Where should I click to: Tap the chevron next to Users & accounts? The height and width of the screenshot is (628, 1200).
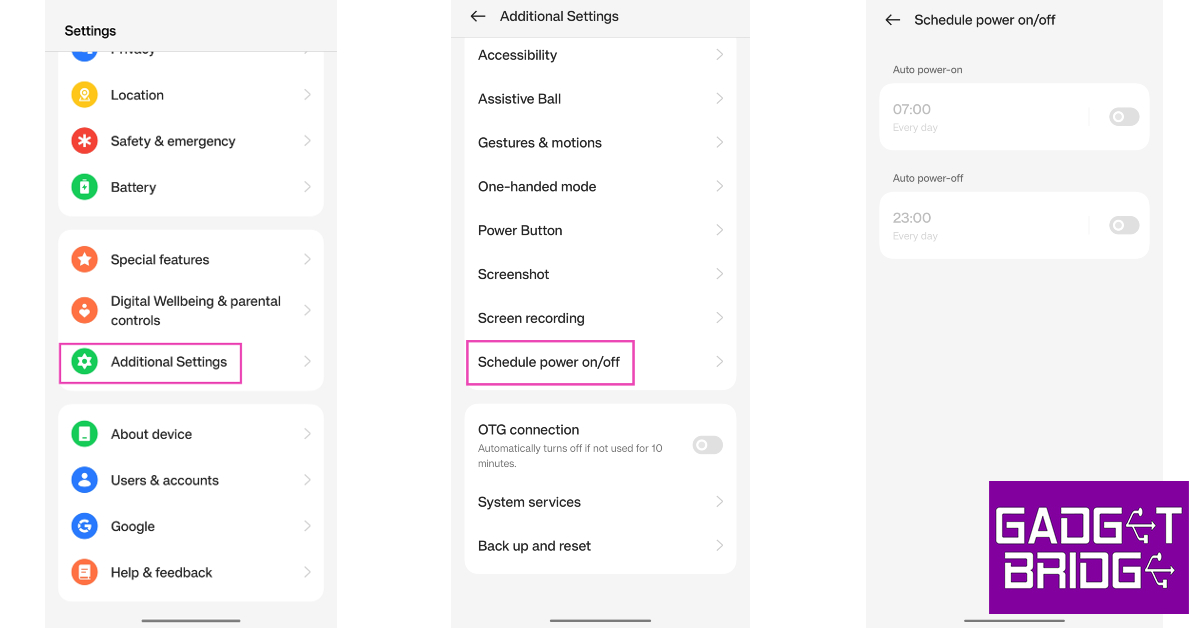click(x=307, y=480)
